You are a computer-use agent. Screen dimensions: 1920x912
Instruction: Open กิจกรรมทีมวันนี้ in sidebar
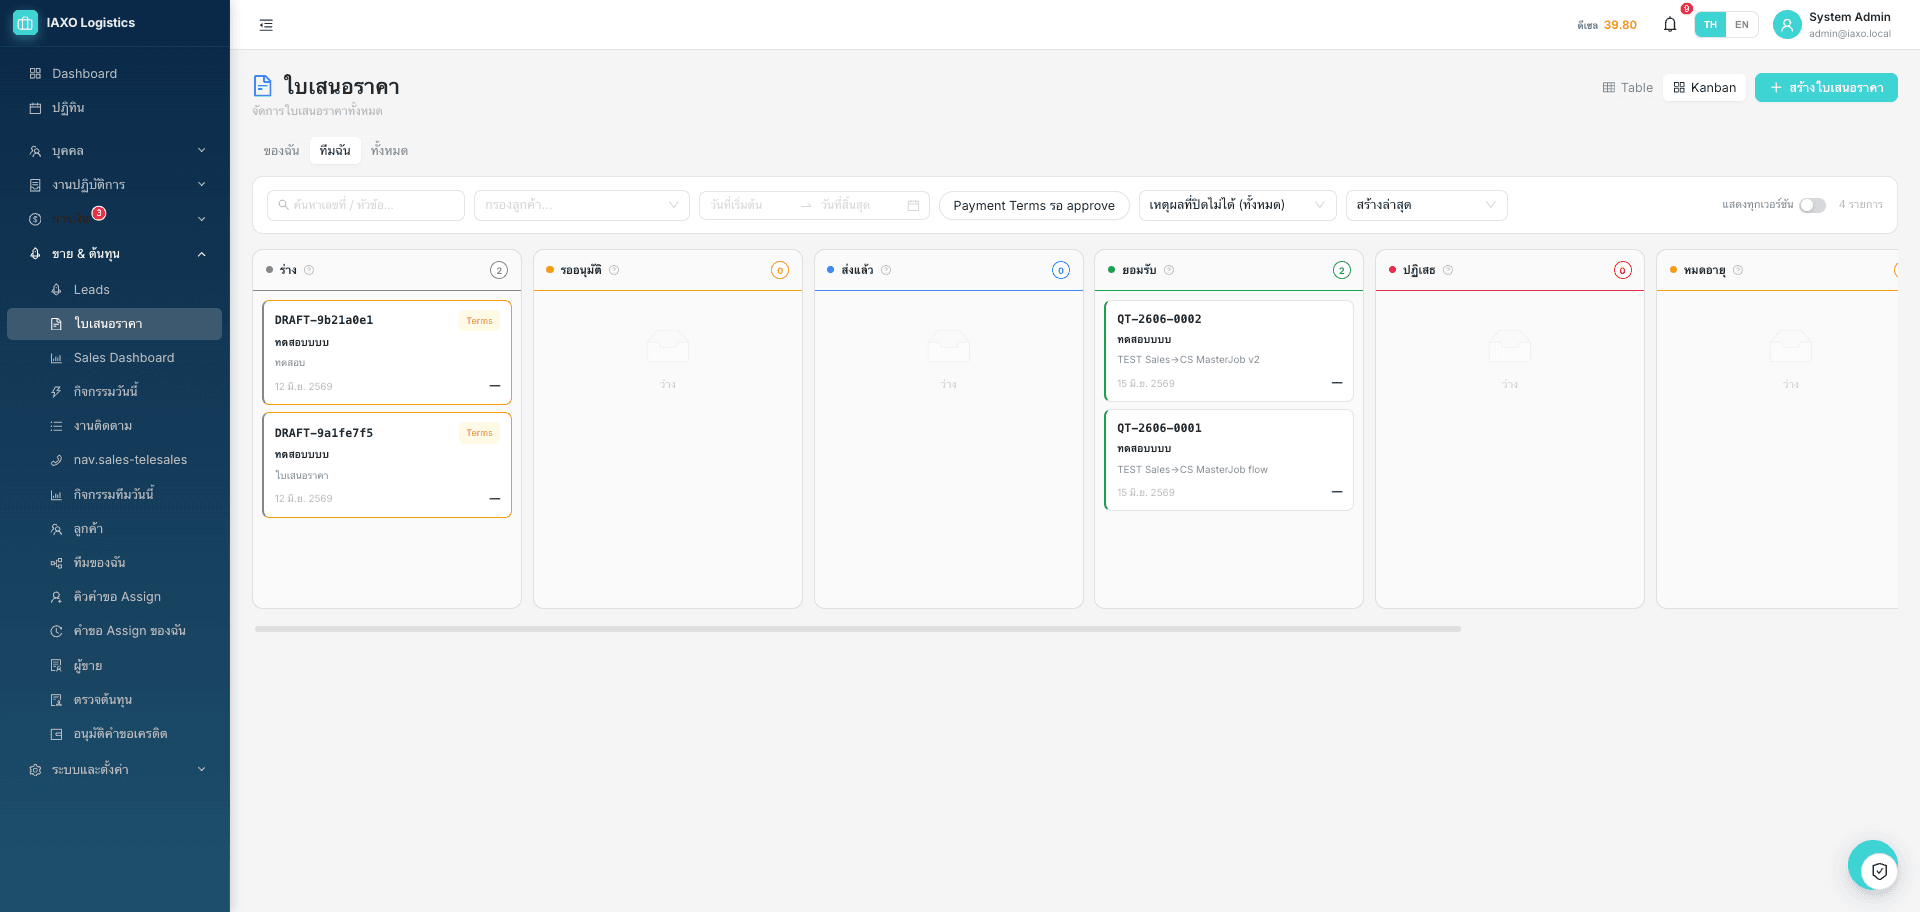pyautogui.click(x=115, y=495)
